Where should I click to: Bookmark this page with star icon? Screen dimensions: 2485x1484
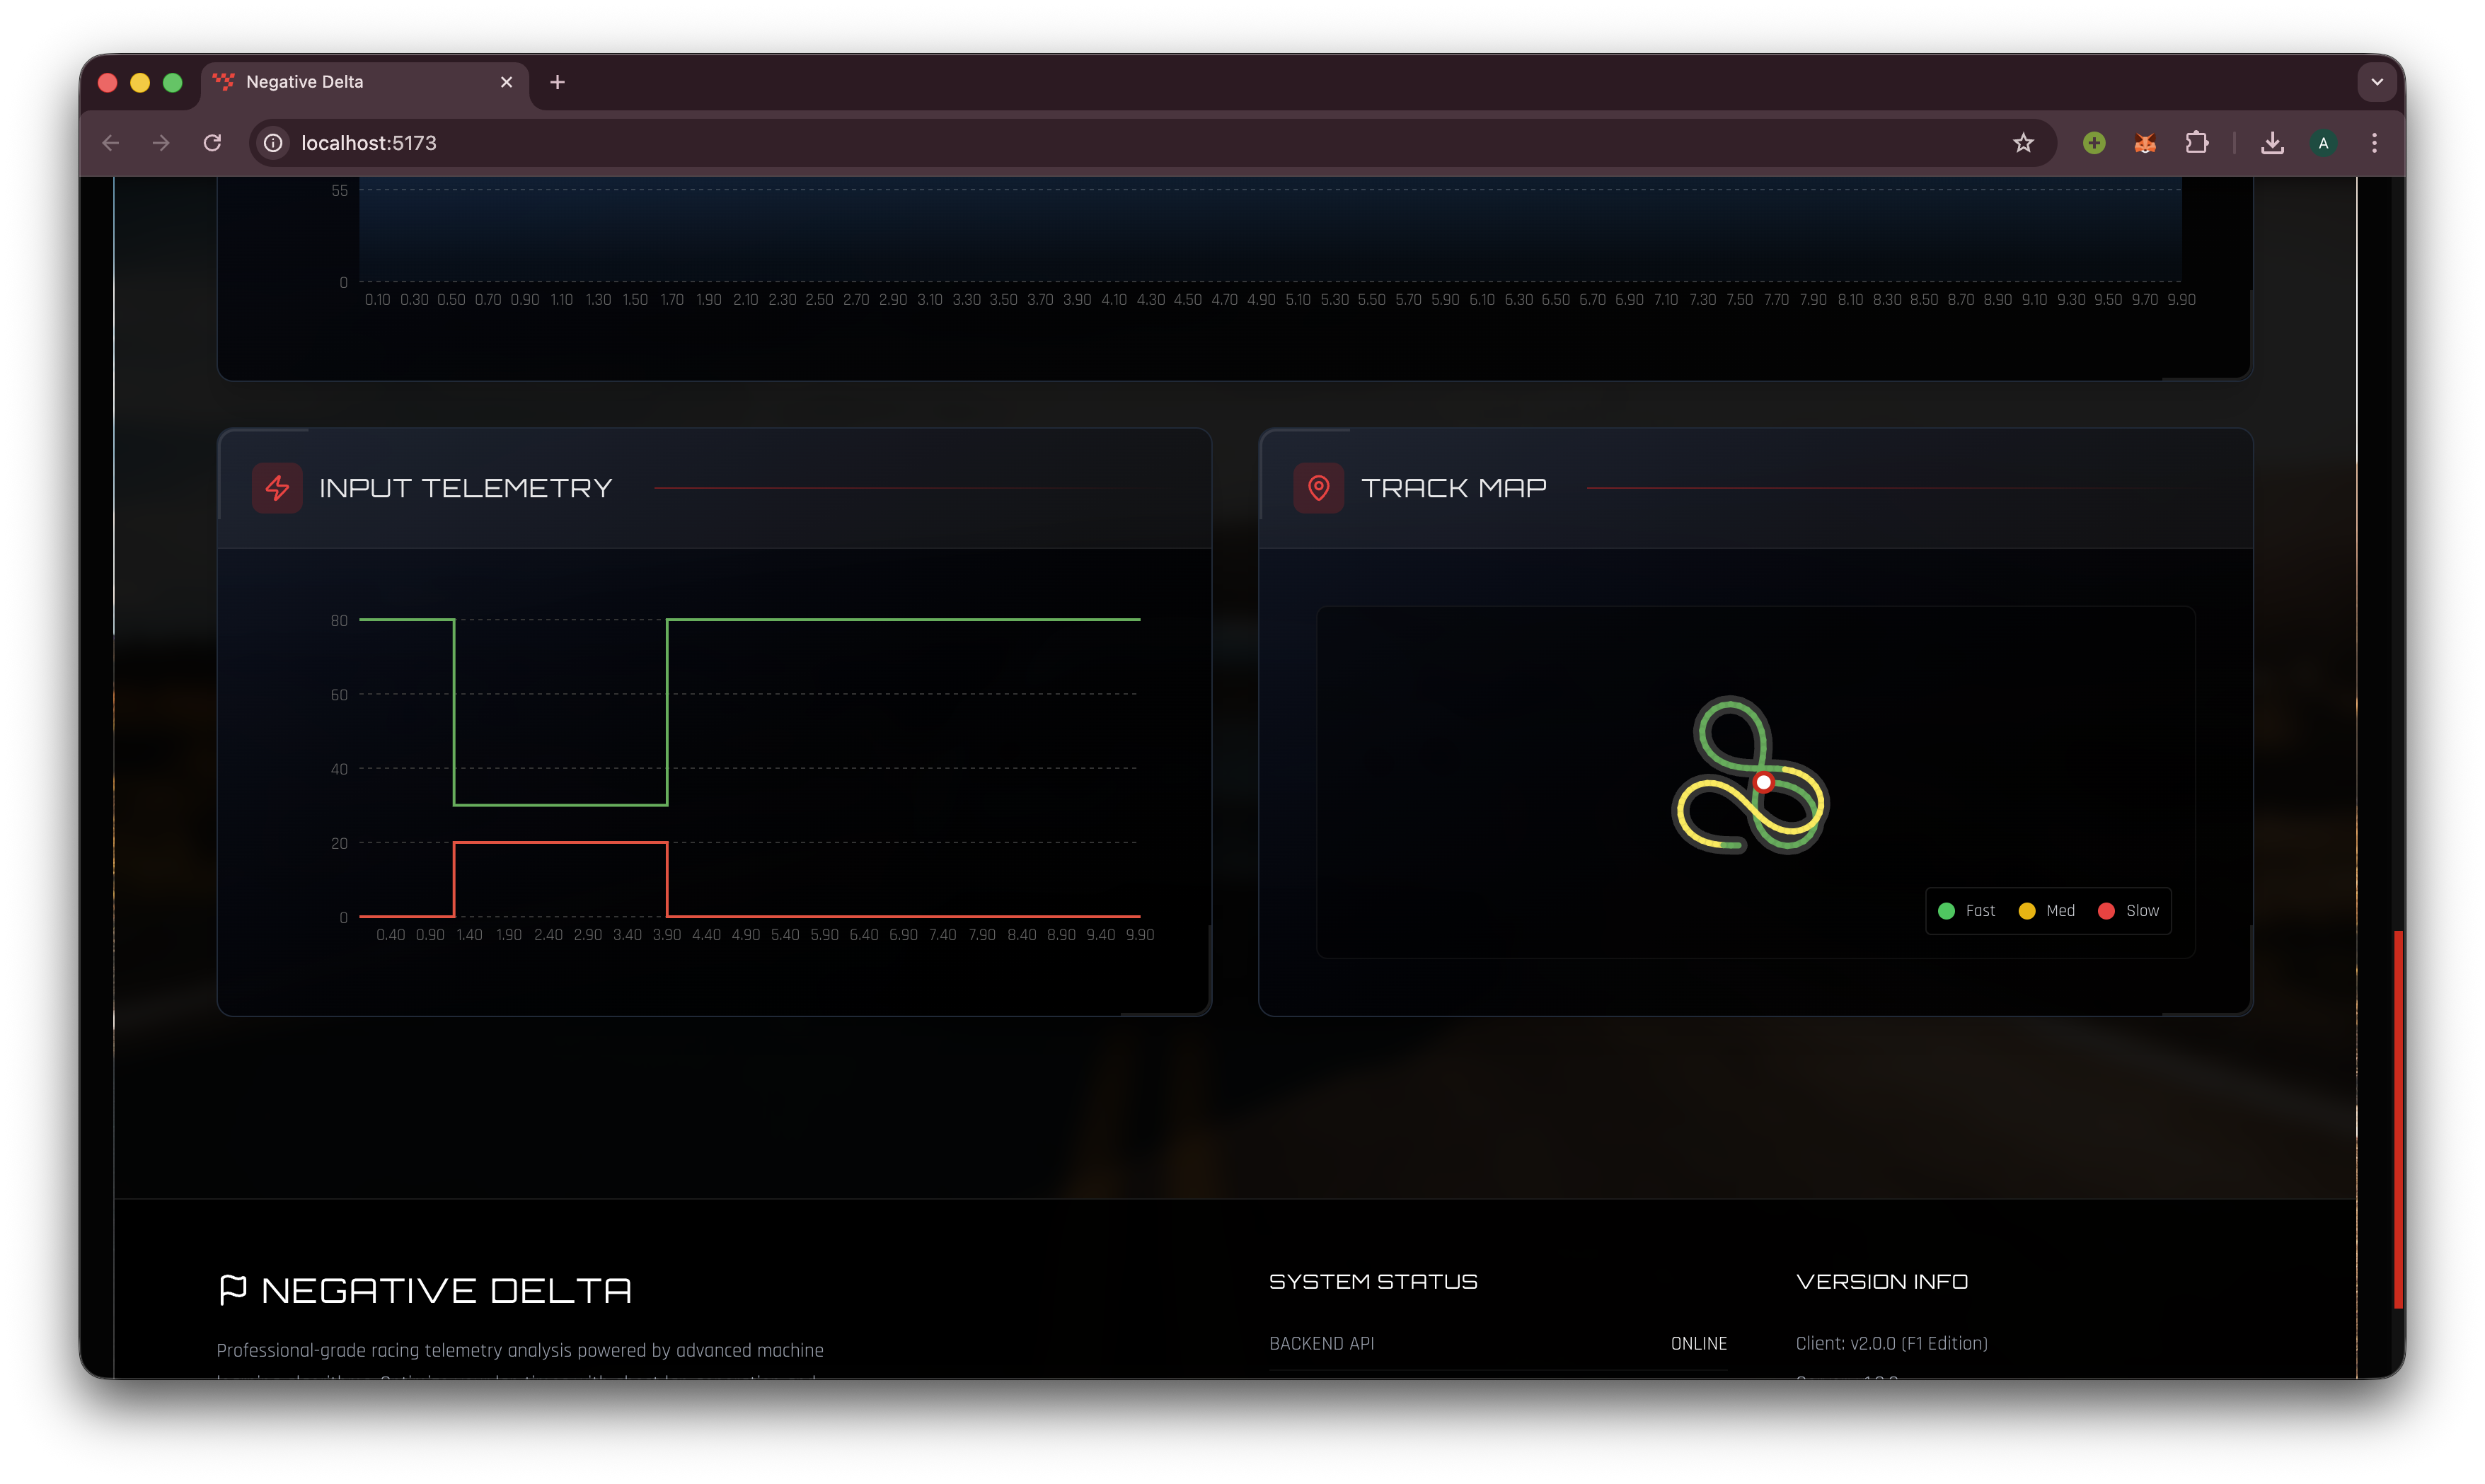coord(2023,143)
